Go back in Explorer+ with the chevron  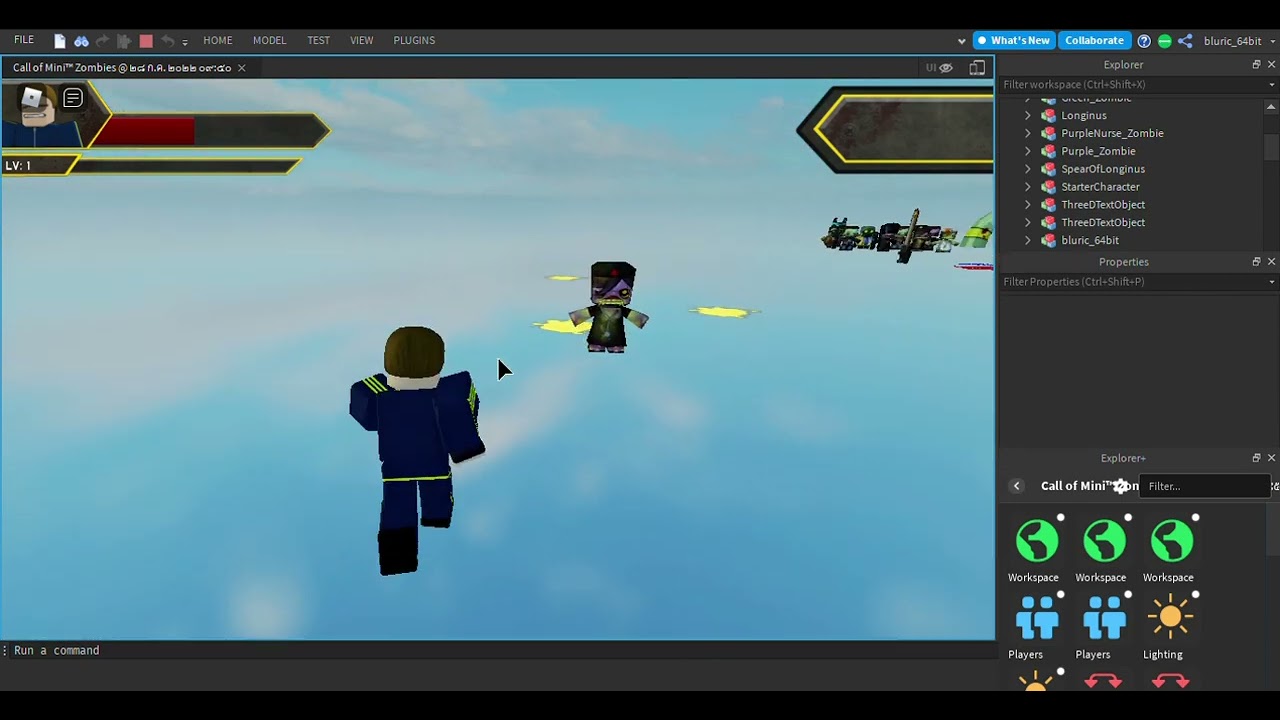click(1016, 486)
